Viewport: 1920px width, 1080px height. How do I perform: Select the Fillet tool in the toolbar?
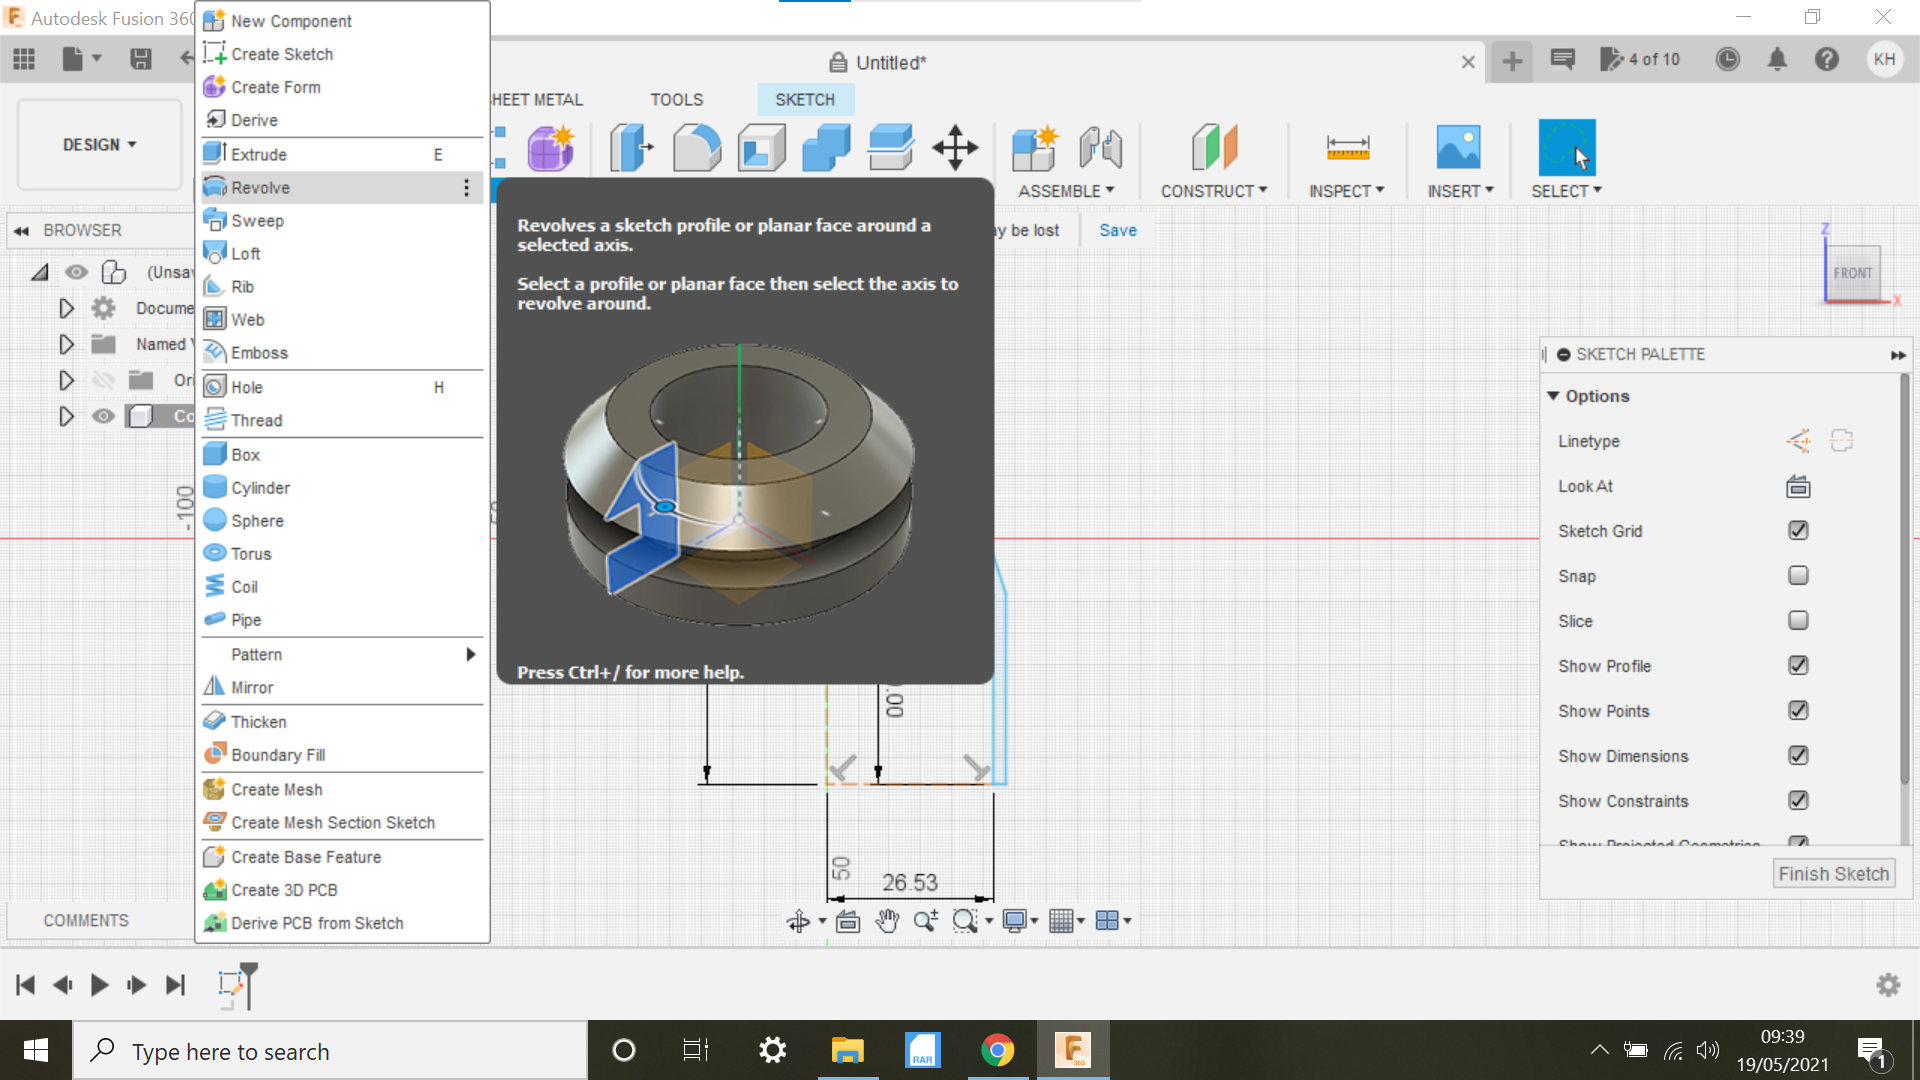(x=697, y=147)
